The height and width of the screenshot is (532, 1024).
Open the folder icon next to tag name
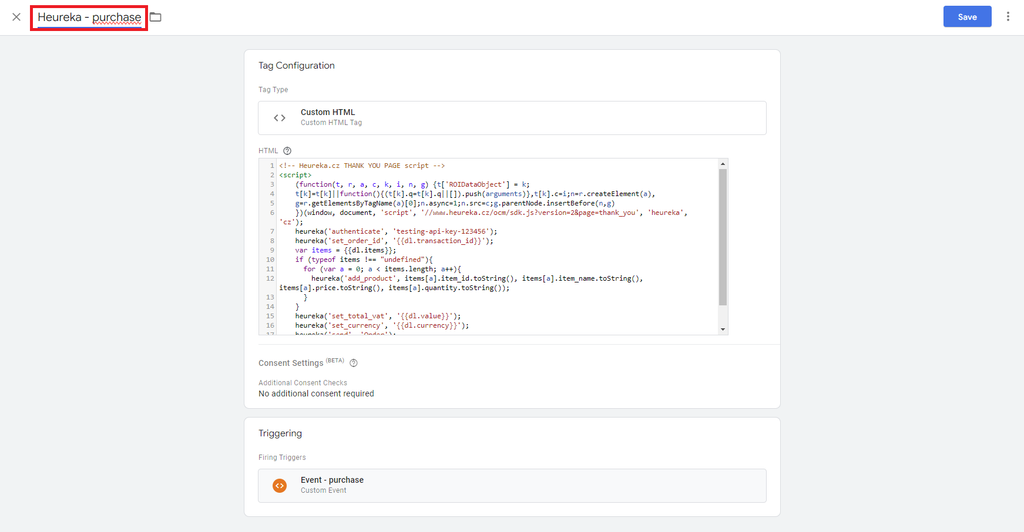155,17
